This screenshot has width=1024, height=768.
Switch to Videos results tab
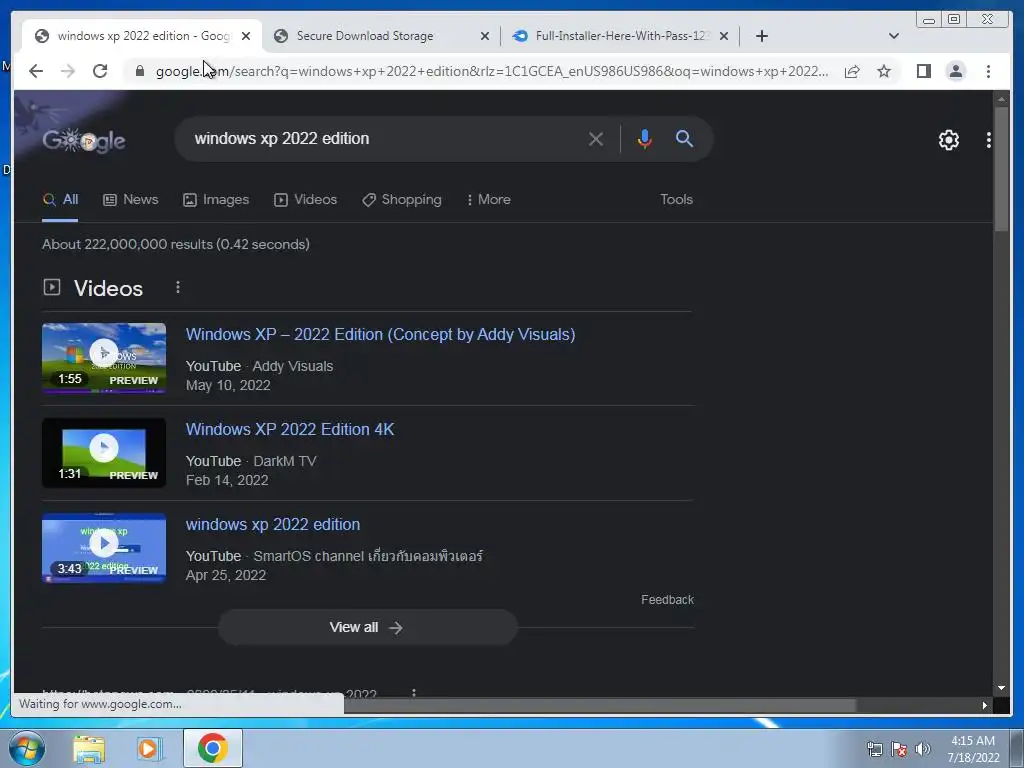point(306,199)
